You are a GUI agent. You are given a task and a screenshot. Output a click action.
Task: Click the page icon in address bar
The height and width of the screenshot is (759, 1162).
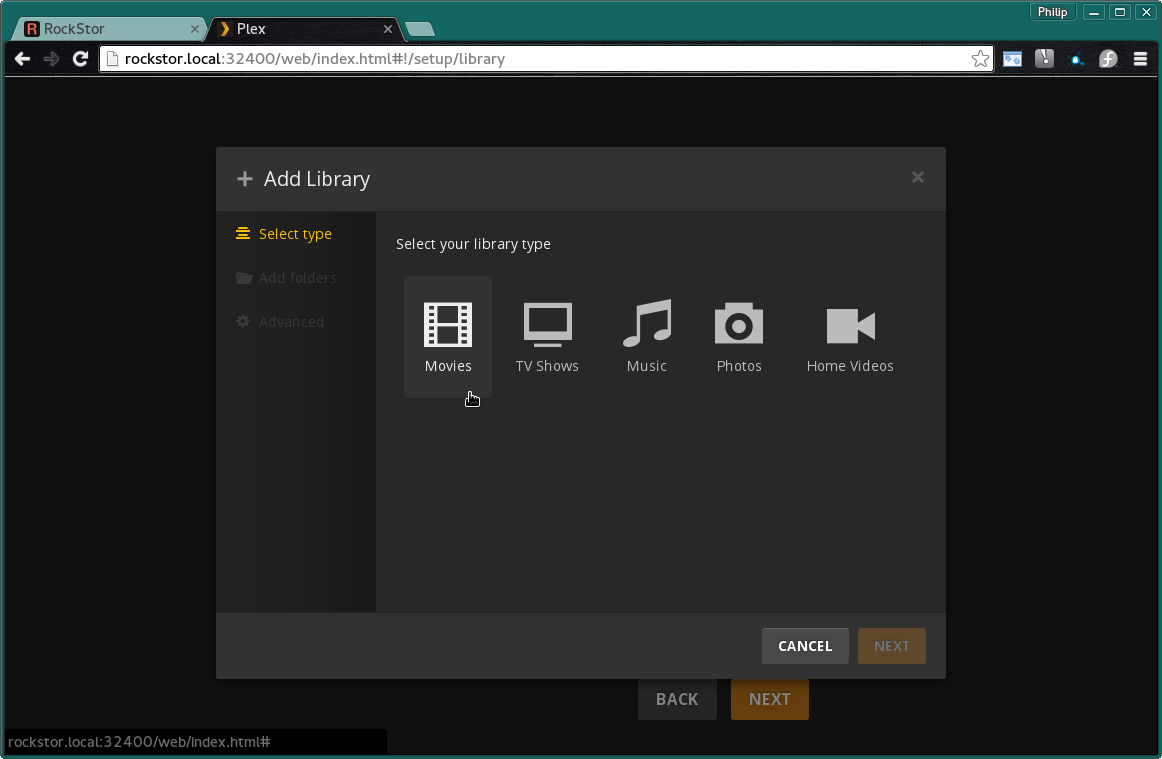(113, 59)
